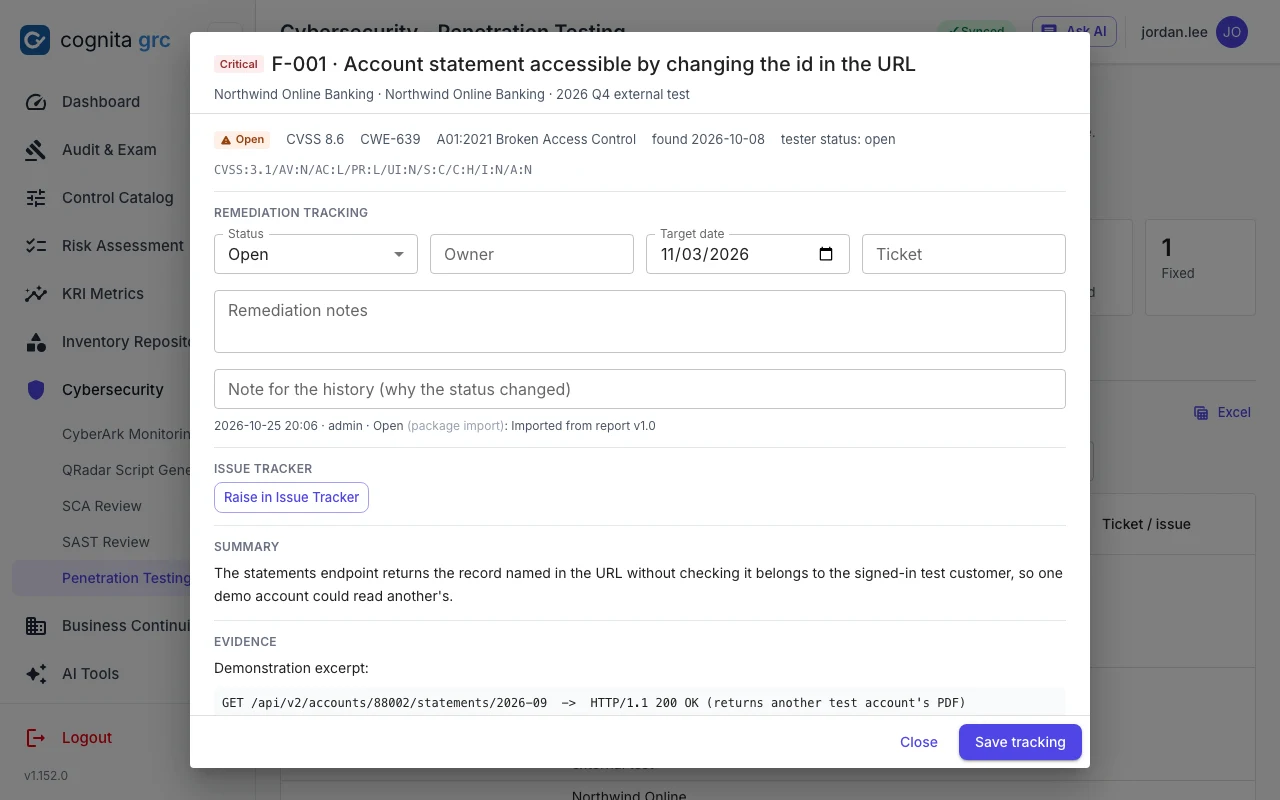Click the GET /api/v2/accounts evidence line

(594, 703)
